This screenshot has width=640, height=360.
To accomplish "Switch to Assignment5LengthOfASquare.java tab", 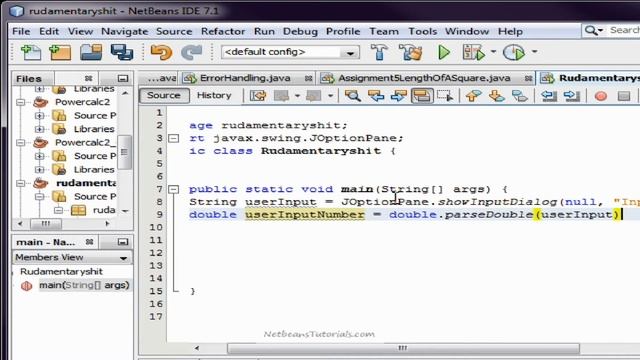I will coord(423,78).
